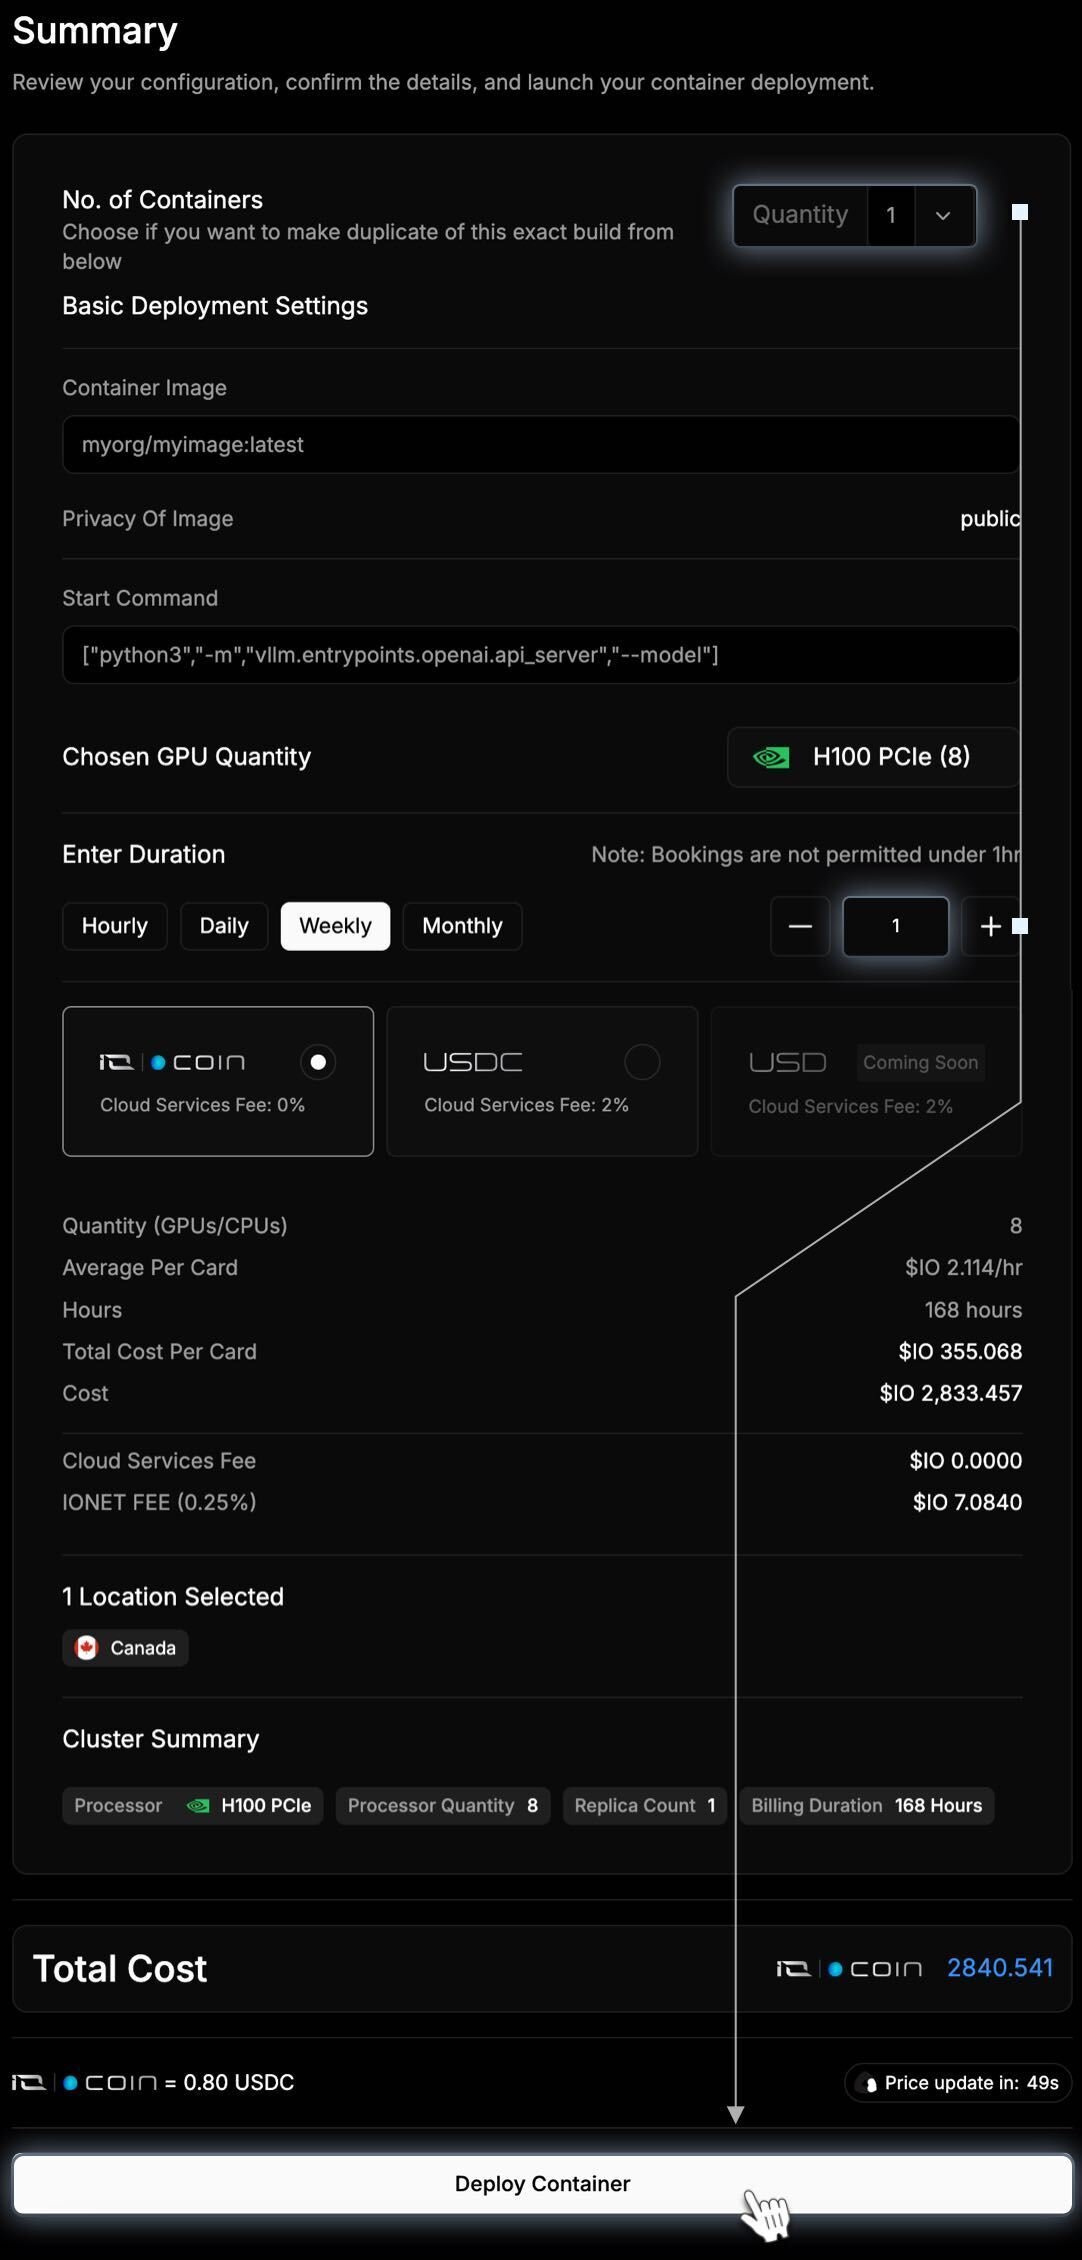Image resolution: width=1082 pixels, height=2260 pixels.
Task: Switch to the Hourly duration tab
Action: pyautogui.click(x=115, y=926)
